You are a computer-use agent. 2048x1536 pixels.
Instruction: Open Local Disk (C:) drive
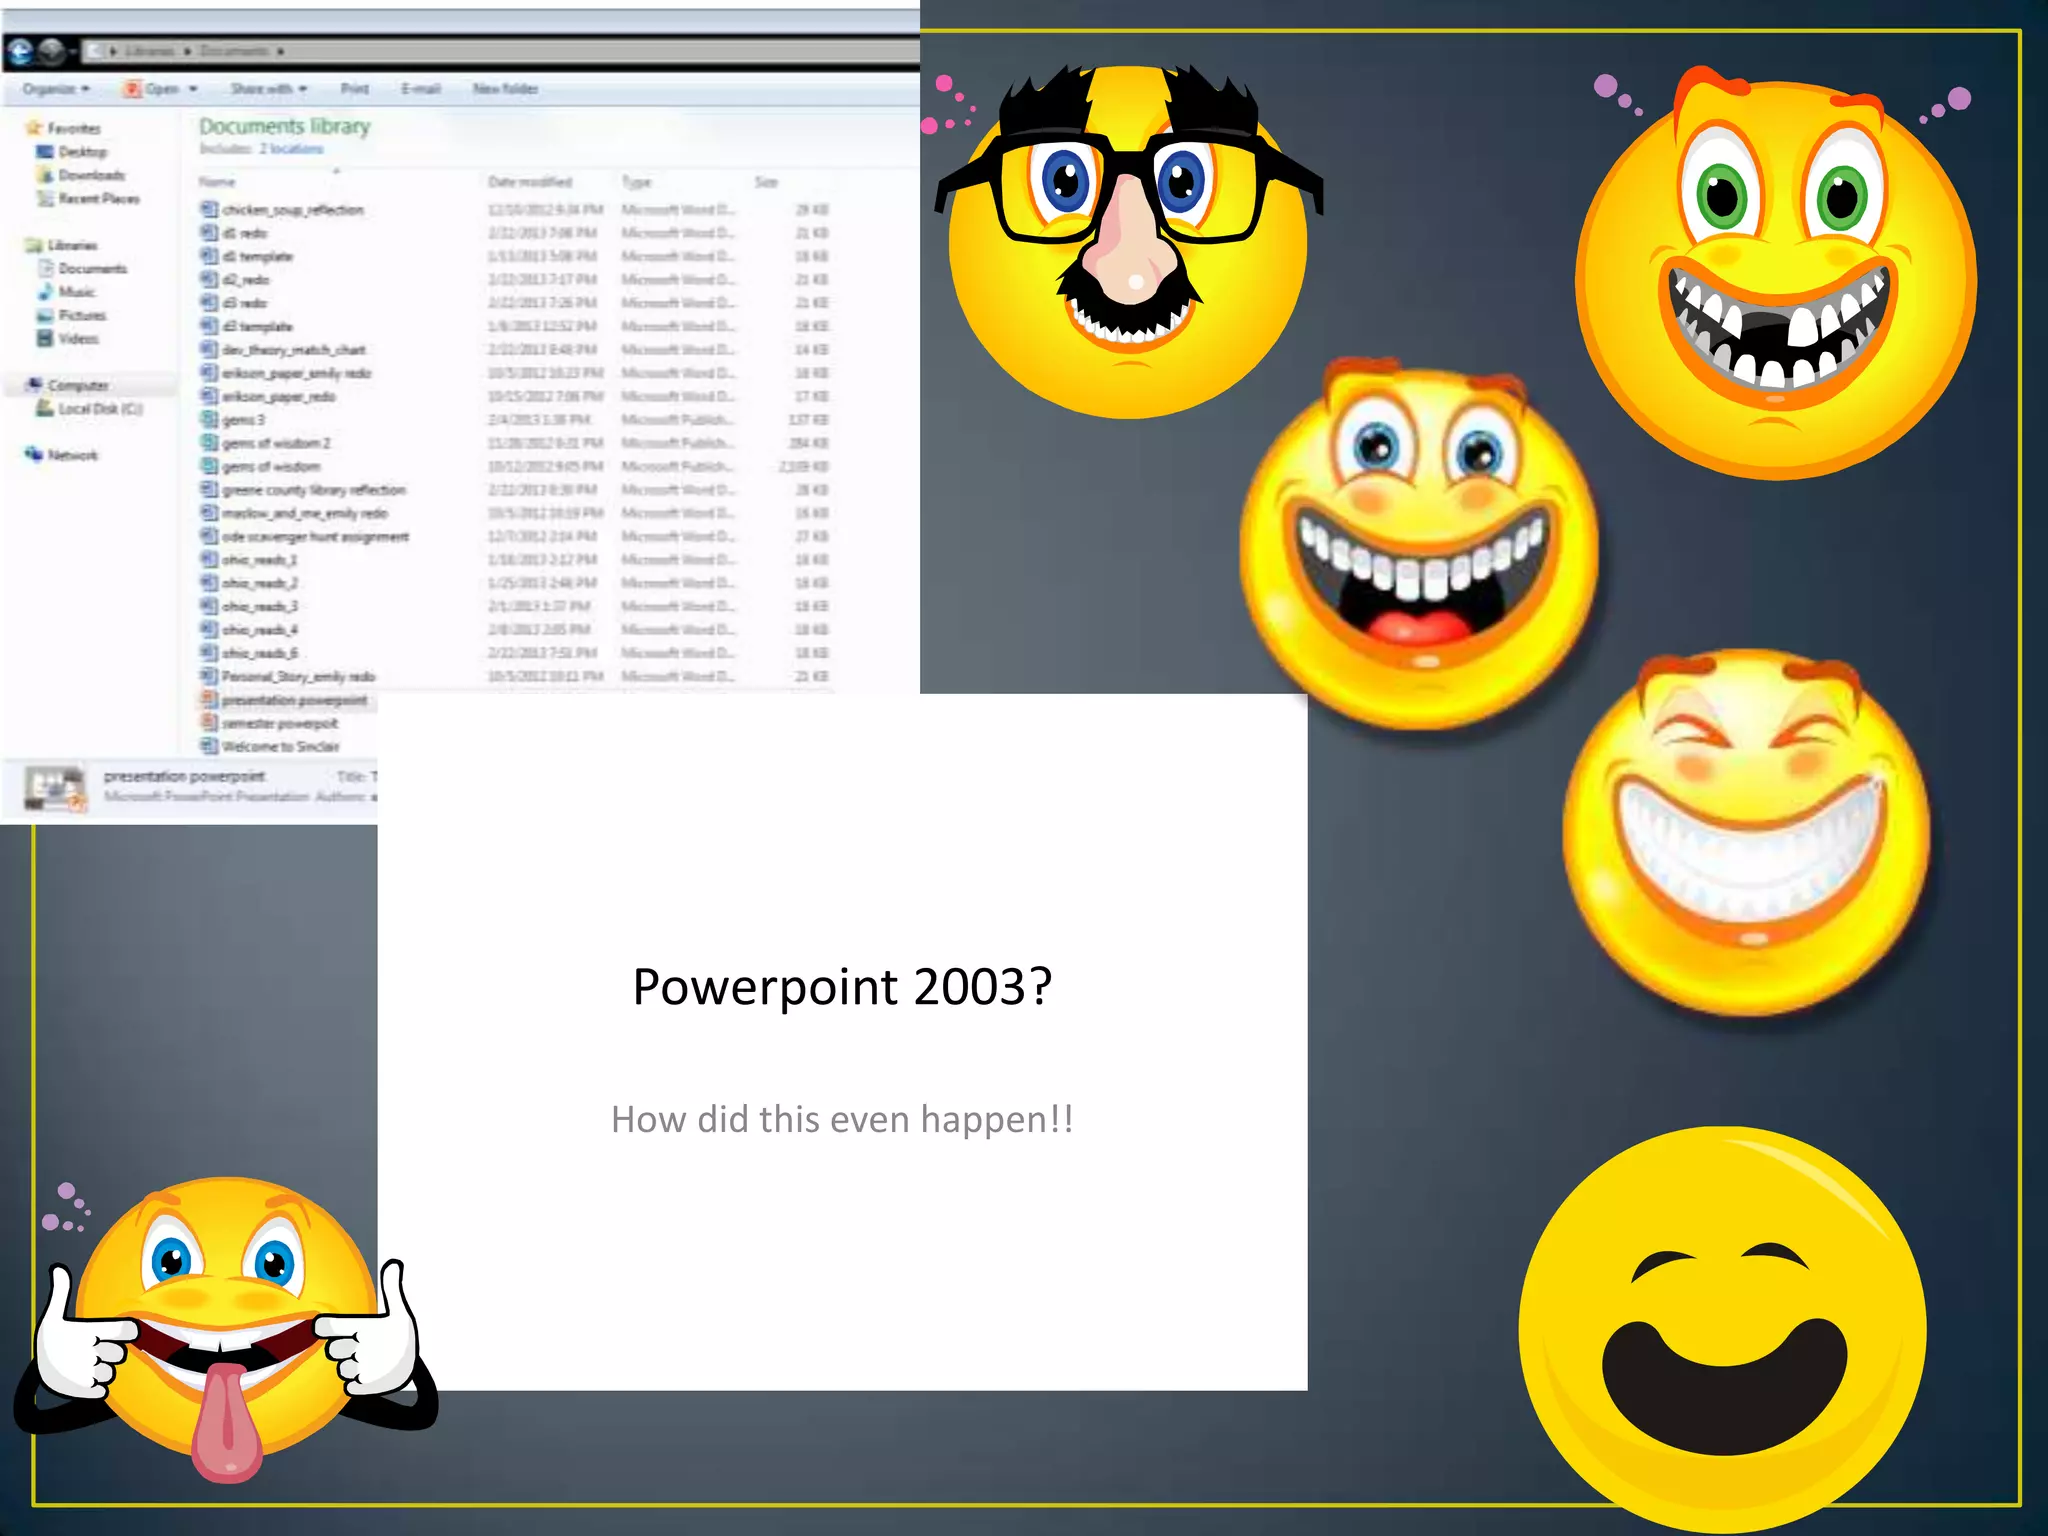click(x=100, y=409)
